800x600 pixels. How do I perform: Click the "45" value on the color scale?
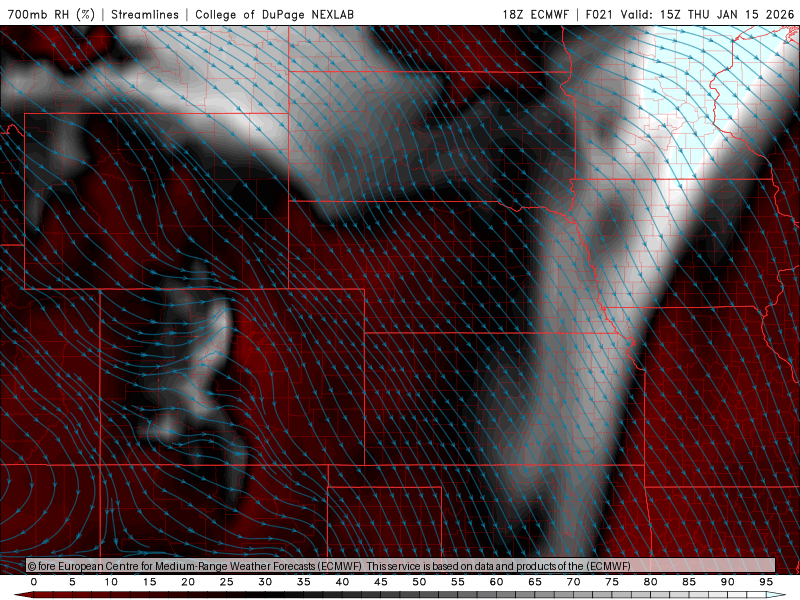[x=381, y=582]
